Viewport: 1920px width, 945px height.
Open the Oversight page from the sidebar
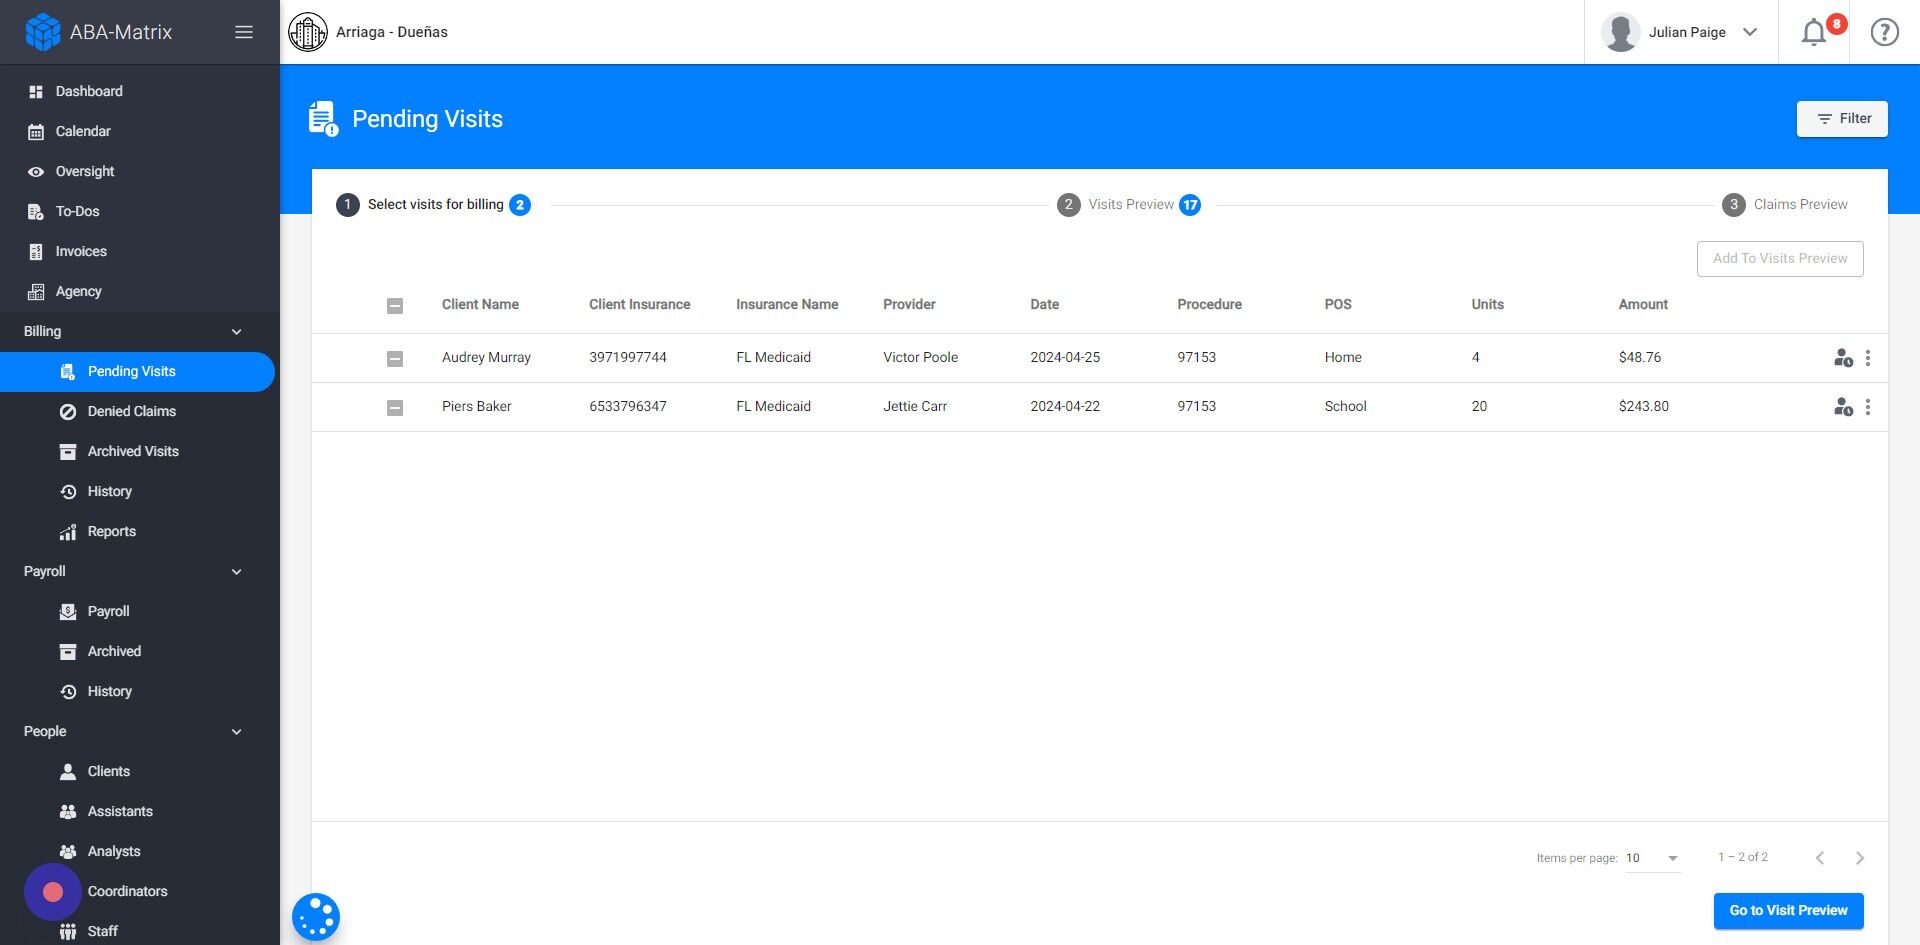(x=85, y=171)
